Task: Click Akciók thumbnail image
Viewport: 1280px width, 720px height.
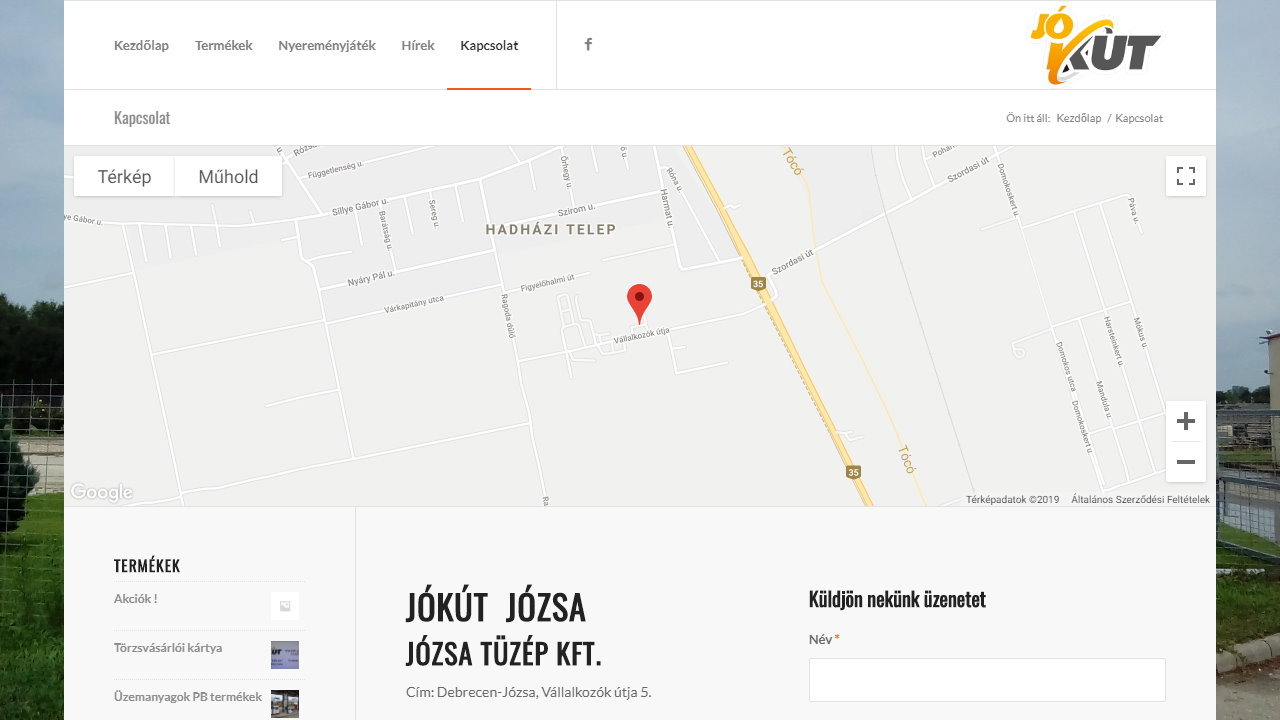Action: (x=285, y=606)
